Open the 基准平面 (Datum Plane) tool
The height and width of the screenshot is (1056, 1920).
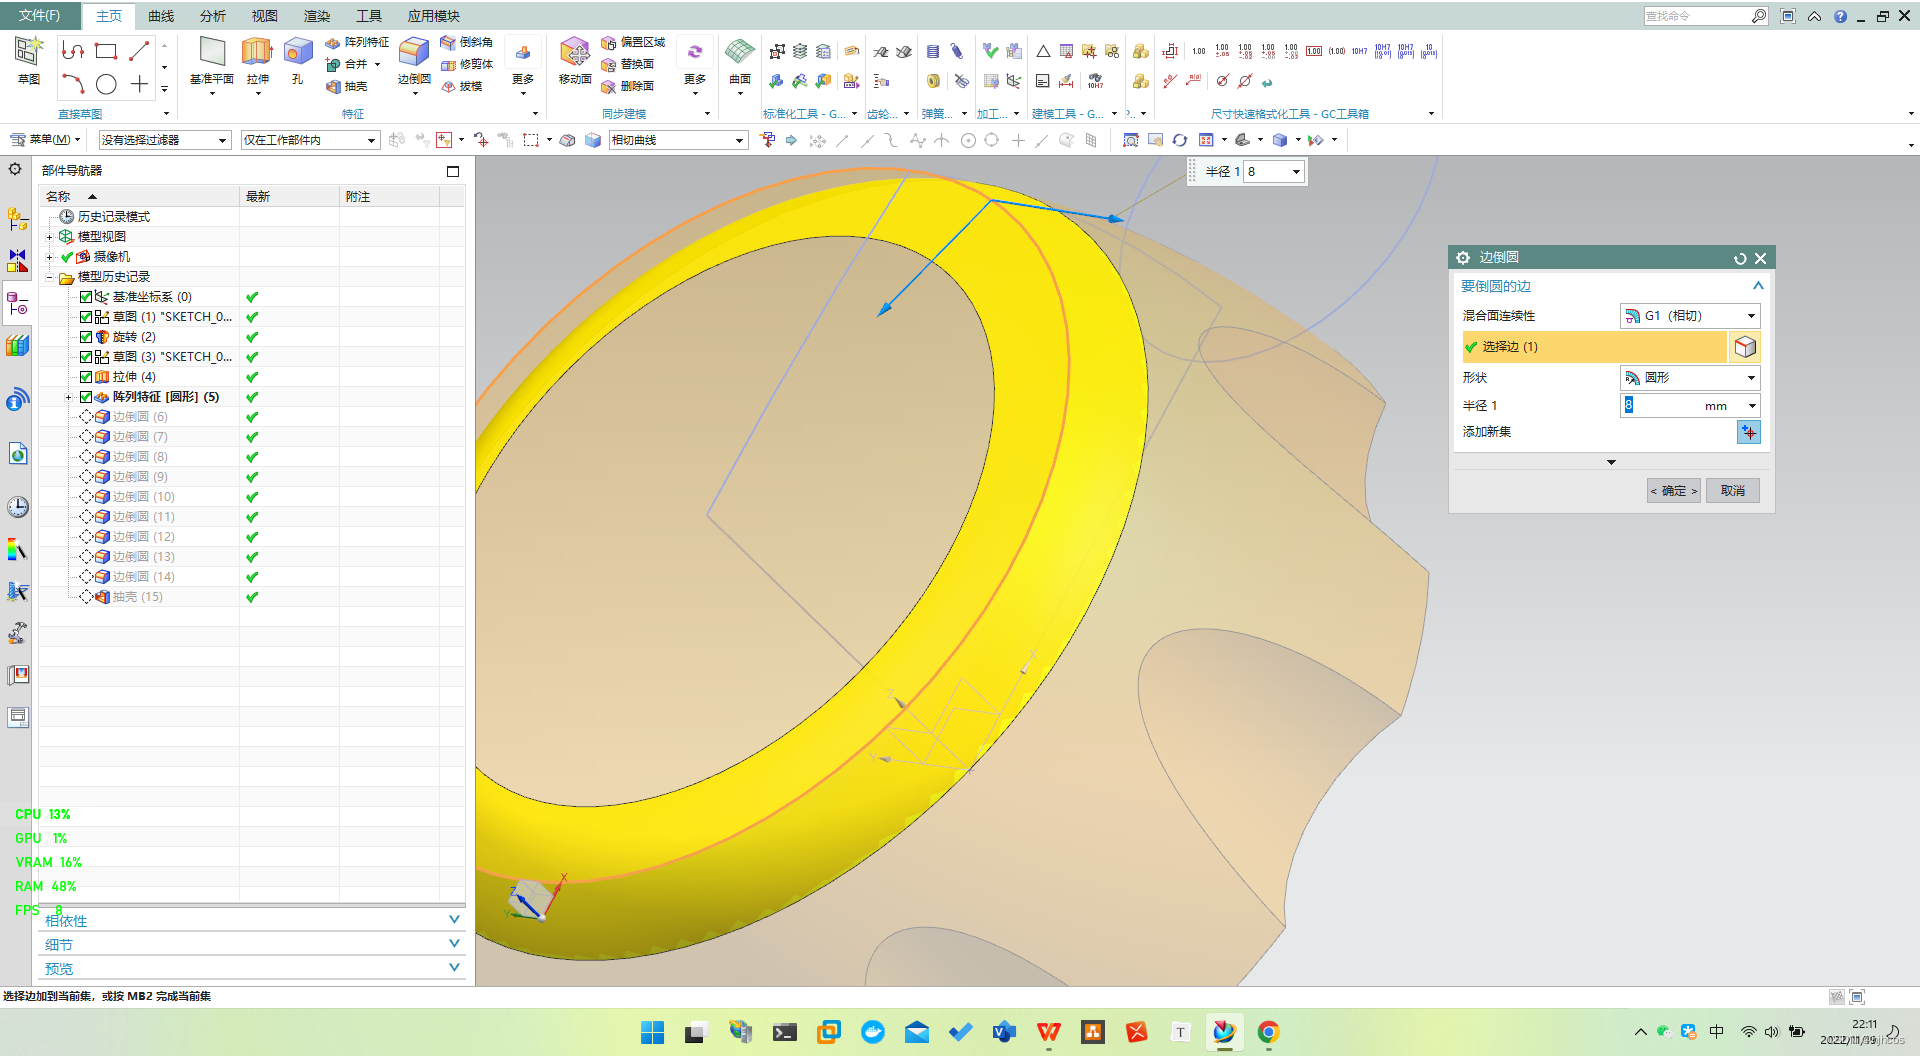click(x=212, y=52)
